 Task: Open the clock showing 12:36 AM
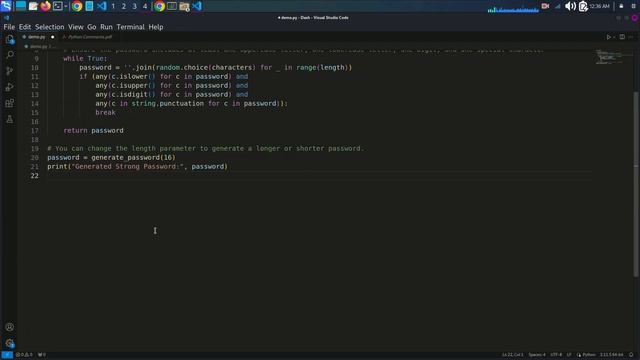[600, 6]
